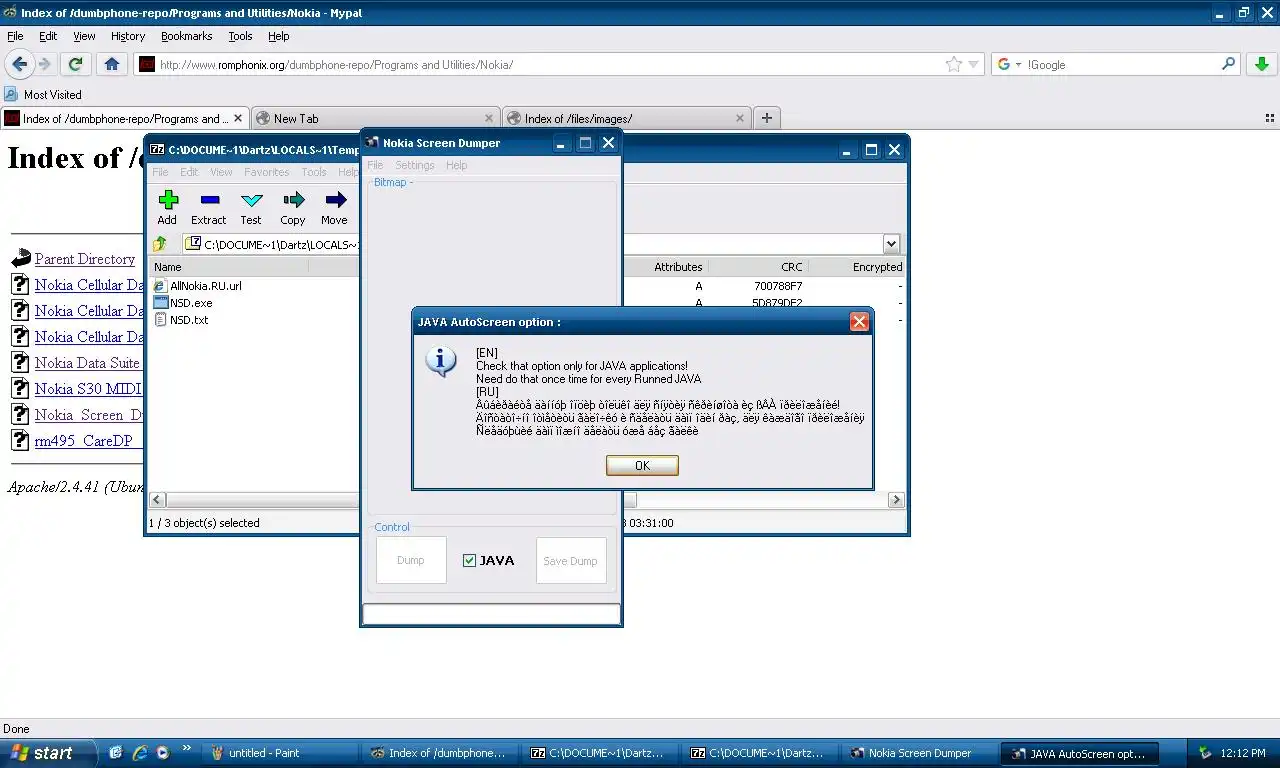Switch to untitled - Paint taskbar button
Image resolution: width=1280 pixels, height=768 pixels.
[279, 753]
